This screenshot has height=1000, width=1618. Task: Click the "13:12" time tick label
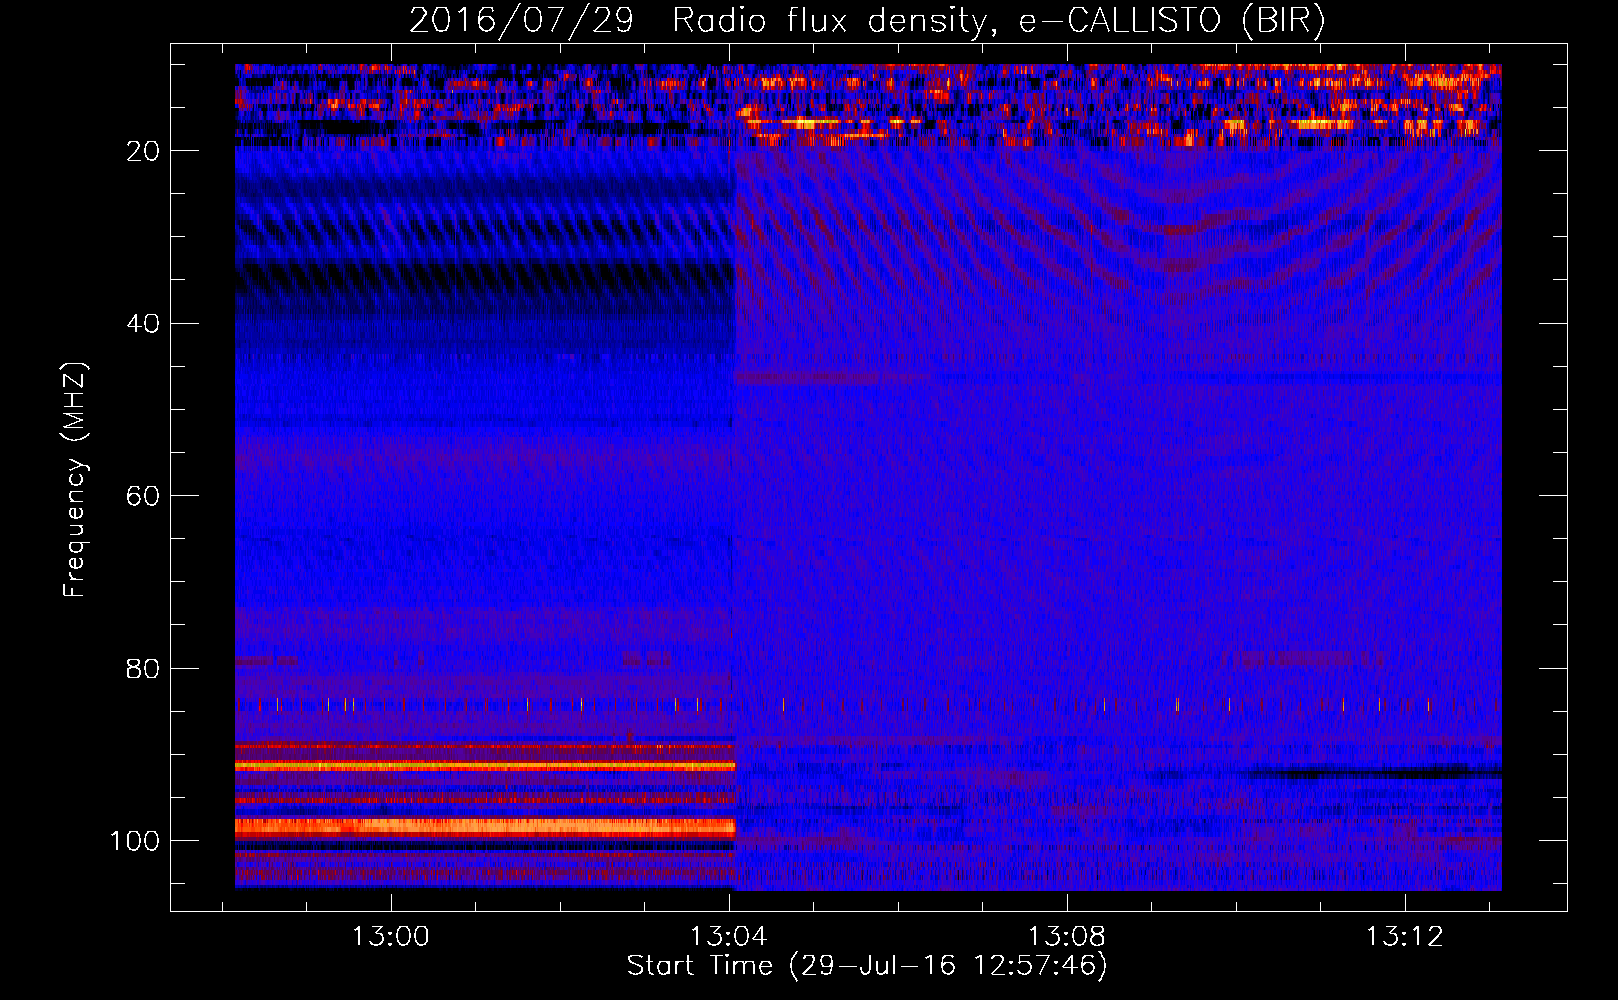point(1405,936)
